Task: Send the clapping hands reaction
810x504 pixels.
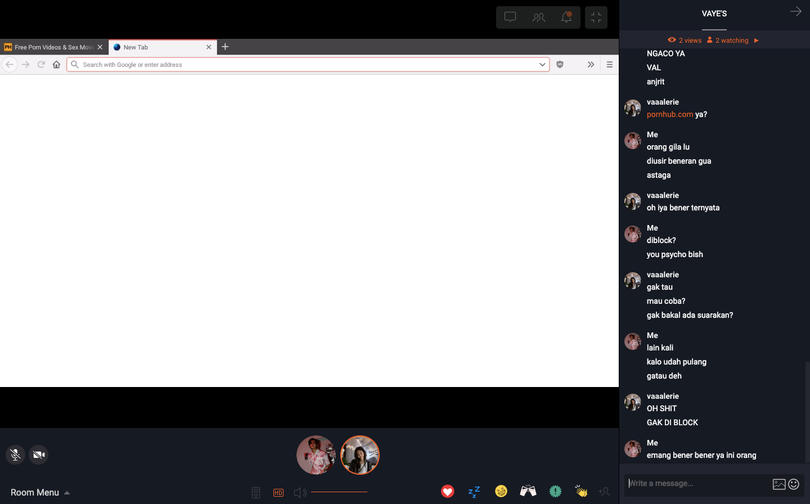Action: pyautogui.click(x=582, y=491)
